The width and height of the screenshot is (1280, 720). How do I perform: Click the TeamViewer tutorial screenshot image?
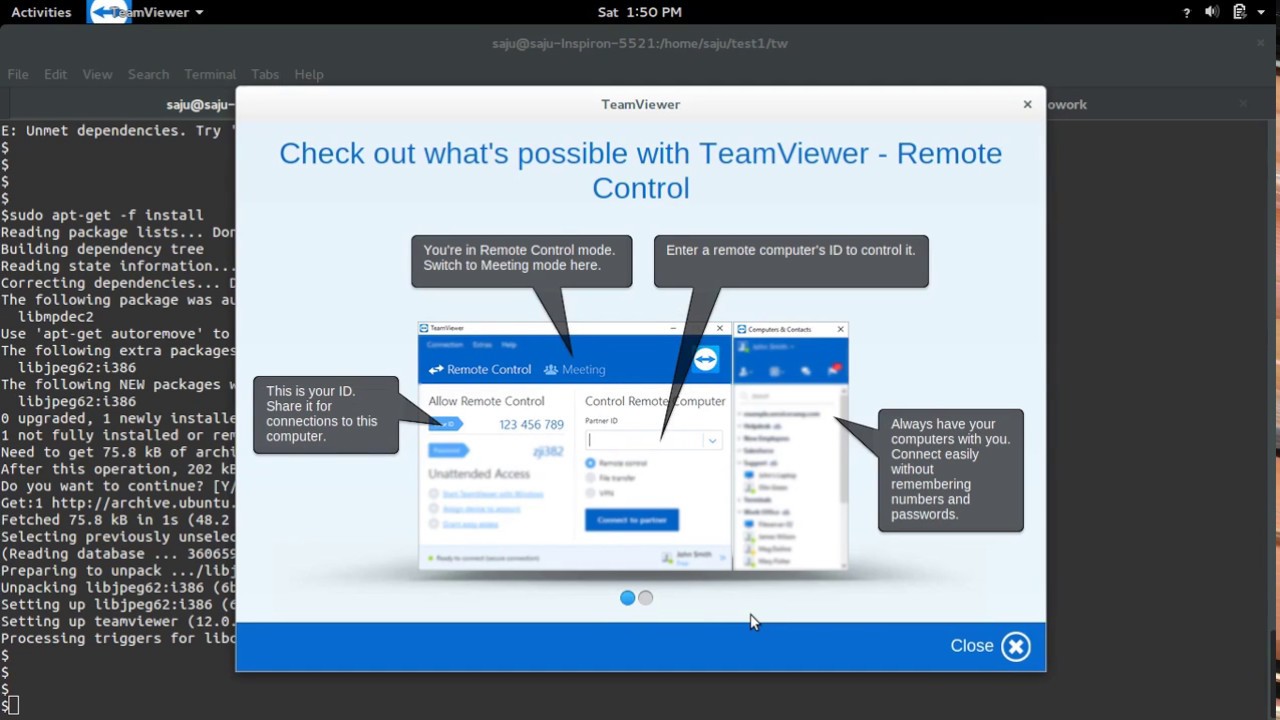[x=633, y=446]
